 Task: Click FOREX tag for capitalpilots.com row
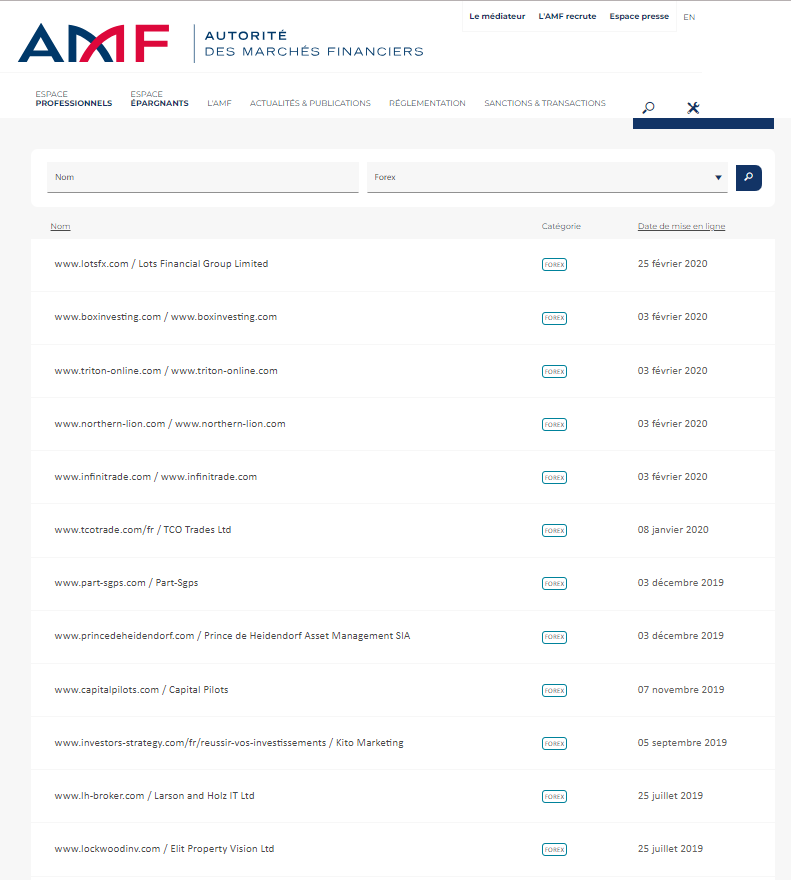554,690
